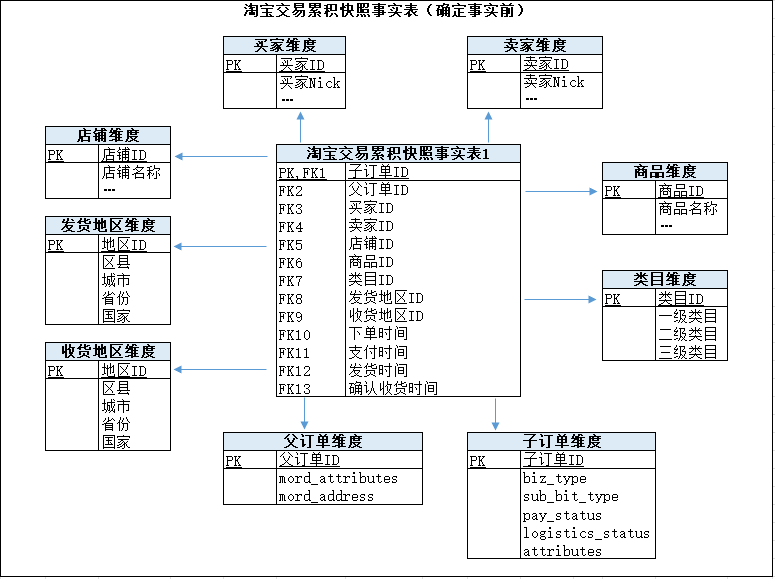Click the diagram title 淘宝交易累积快照事实表（确定事实前）

[x=384, y=10]
